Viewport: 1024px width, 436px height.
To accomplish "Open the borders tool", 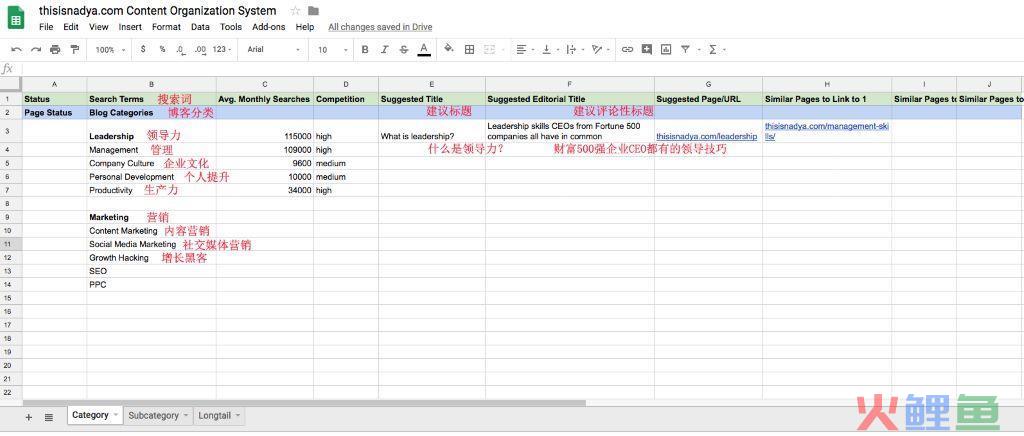I will [469, 50].
